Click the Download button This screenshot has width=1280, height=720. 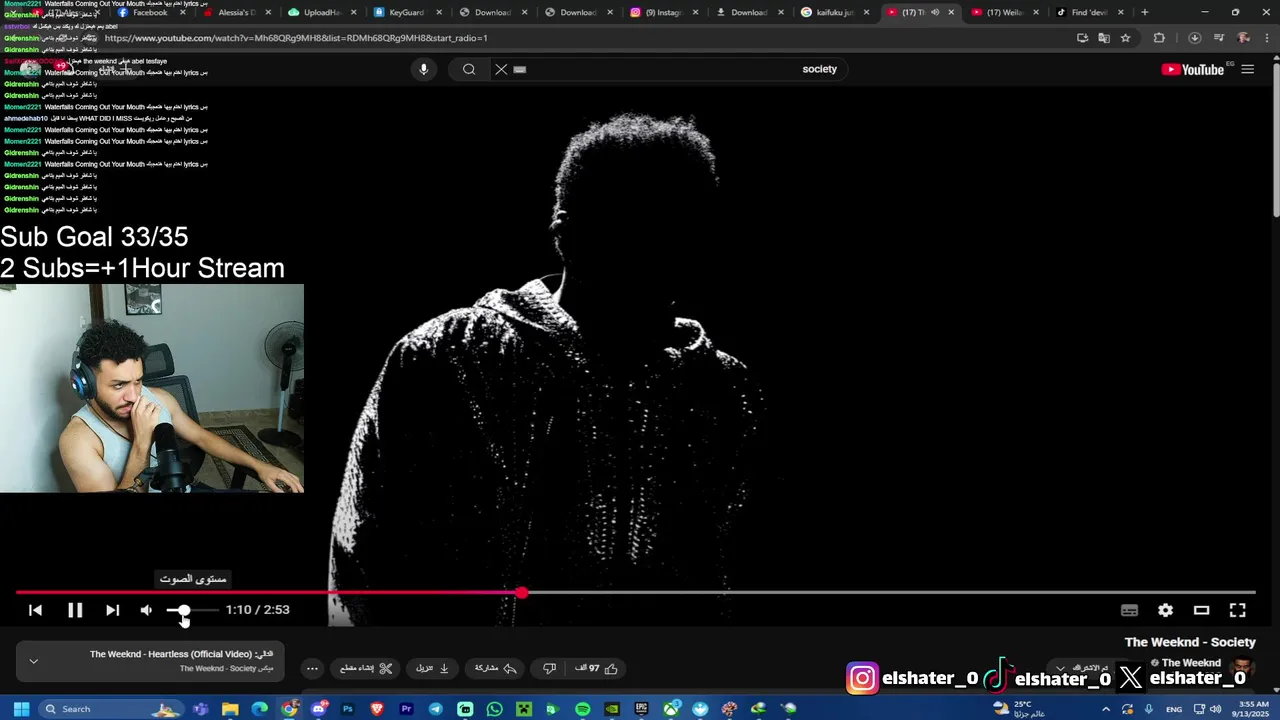click(432, 668)
